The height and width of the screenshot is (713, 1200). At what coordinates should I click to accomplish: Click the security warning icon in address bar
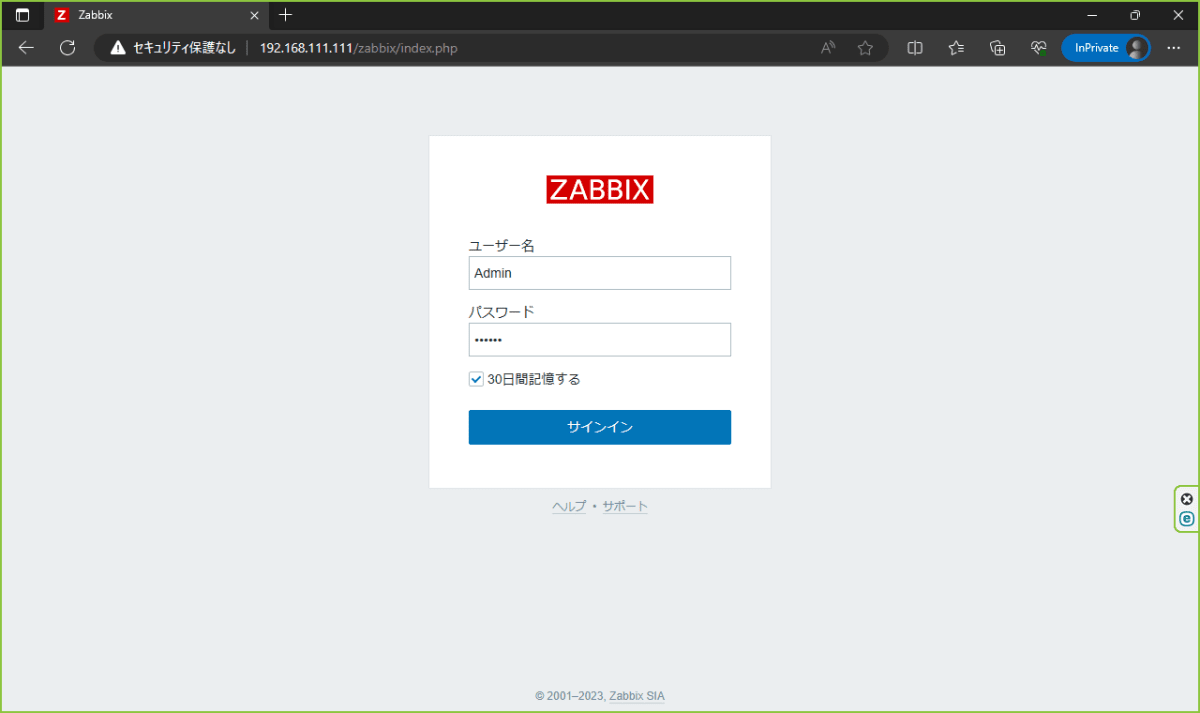(x=118, y=47)
